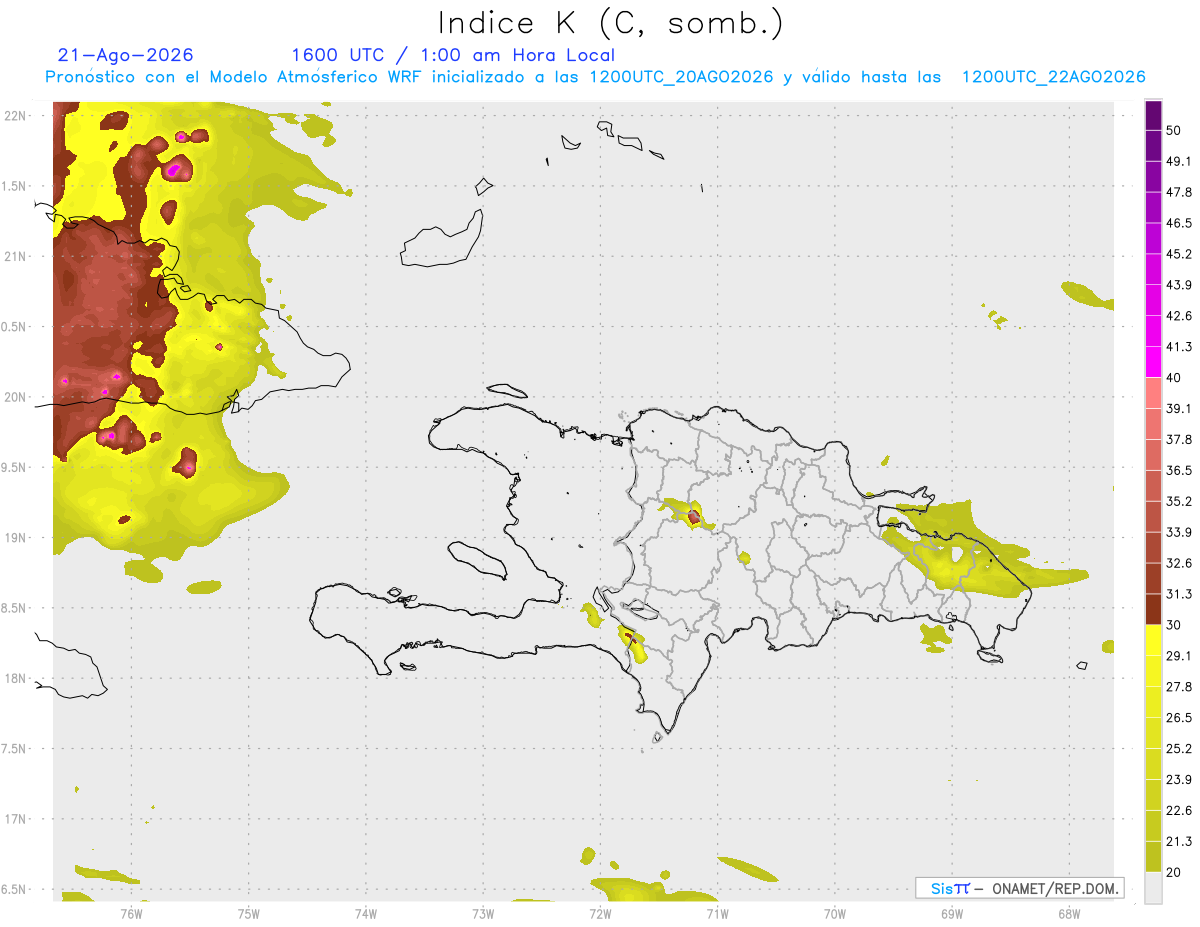
Task: Click colorbar value "46.5"
Action: [1179, 223]
